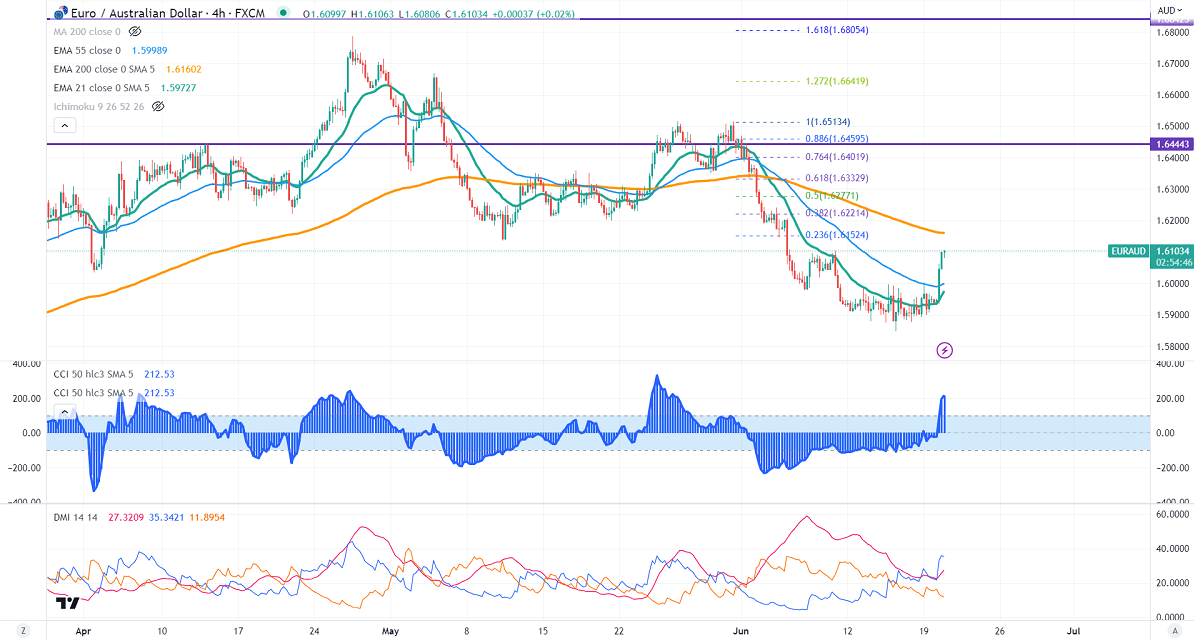Select the Ichimoku 9 26 52 26 legend
This screenshot has height=640, width=1194.
[x=98, y=107]
